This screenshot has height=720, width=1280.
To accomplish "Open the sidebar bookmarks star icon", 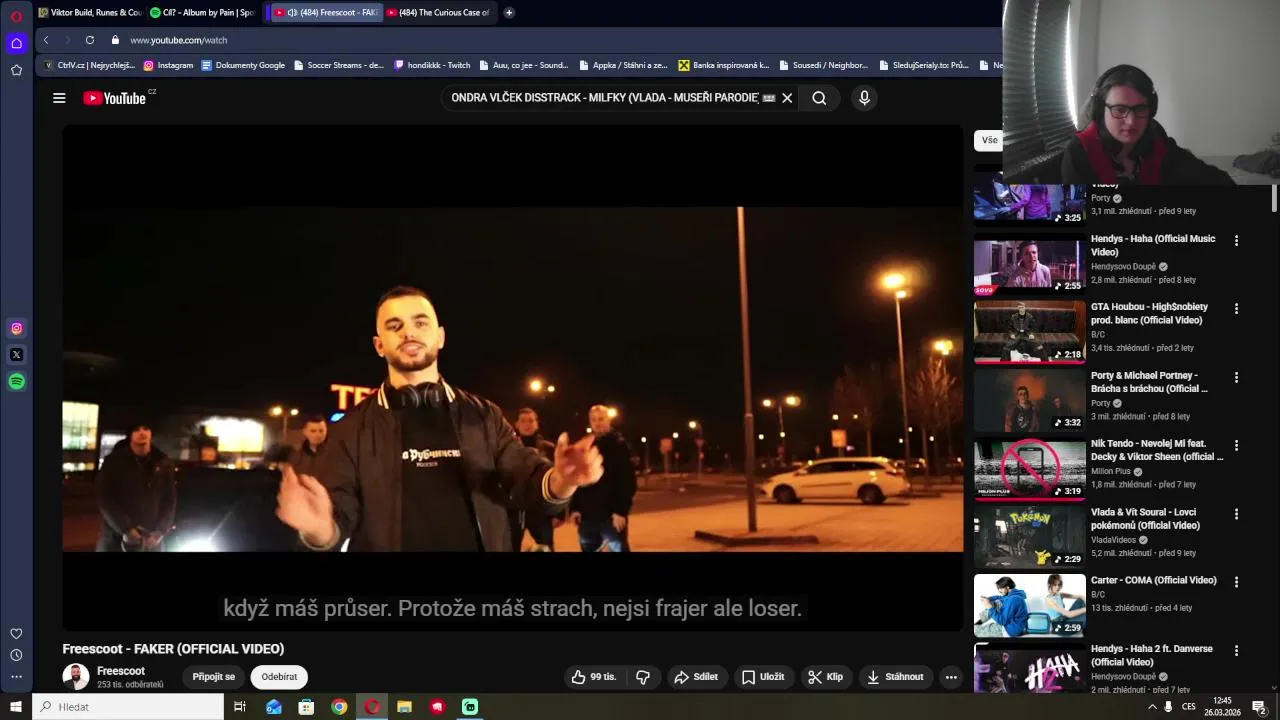I will point(16,70).
